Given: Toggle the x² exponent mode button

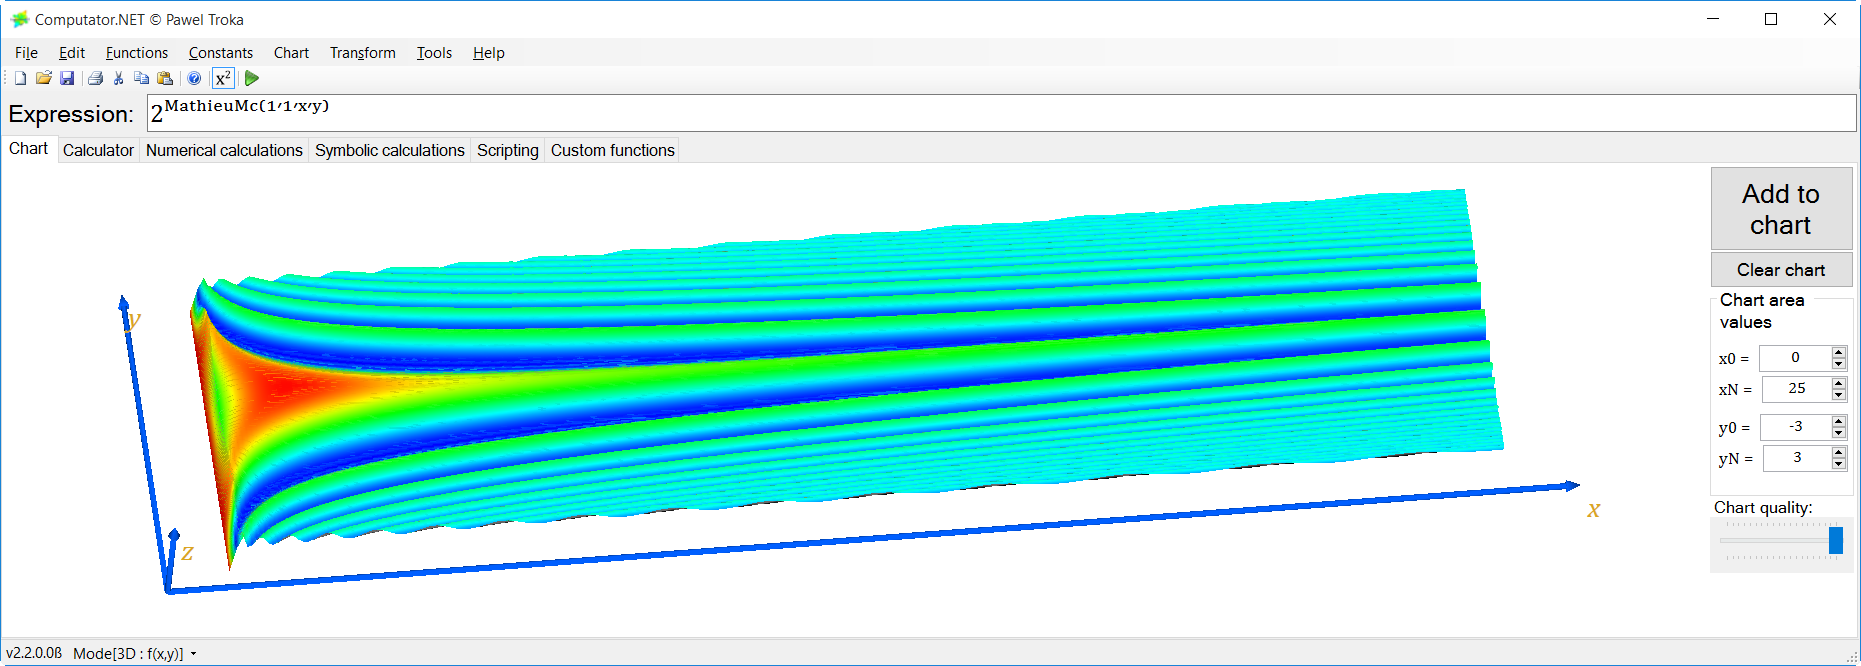Looking at the screenshot, I should pyautogui.click(x=223, y=78).
